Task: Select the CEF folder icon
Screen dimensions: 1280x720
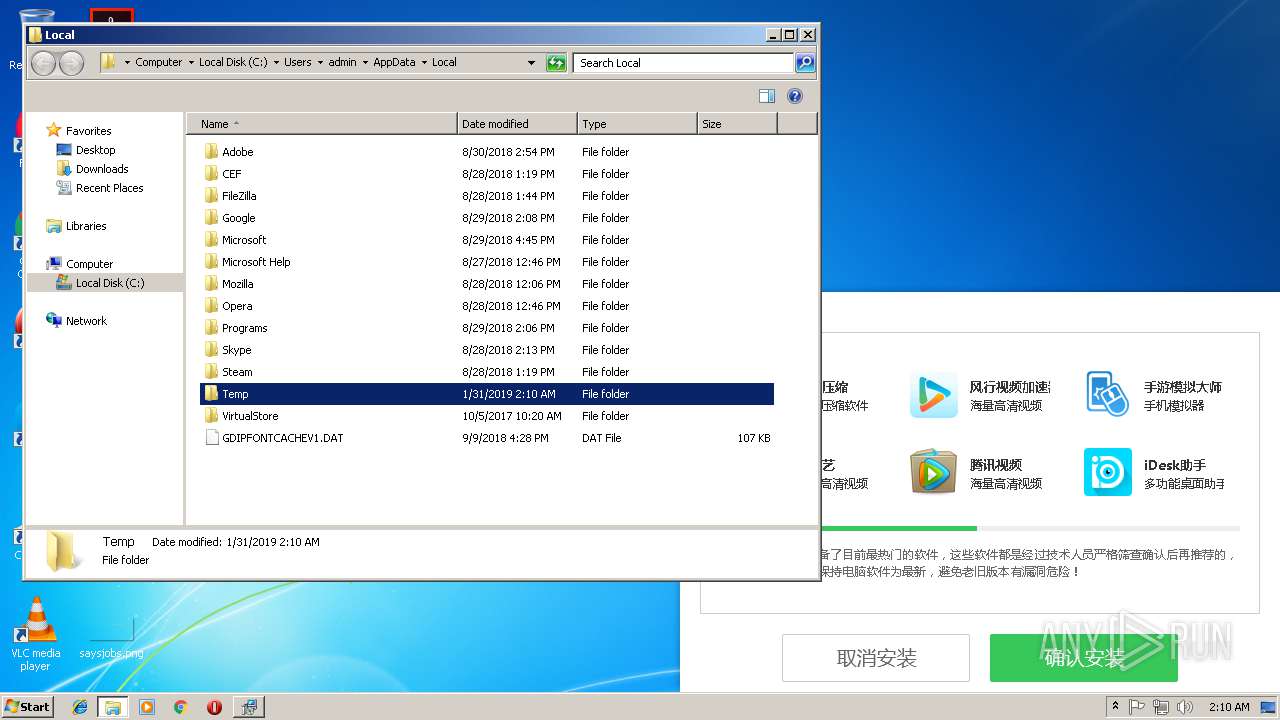Action: pyautogui.click(x=211, y=174)
